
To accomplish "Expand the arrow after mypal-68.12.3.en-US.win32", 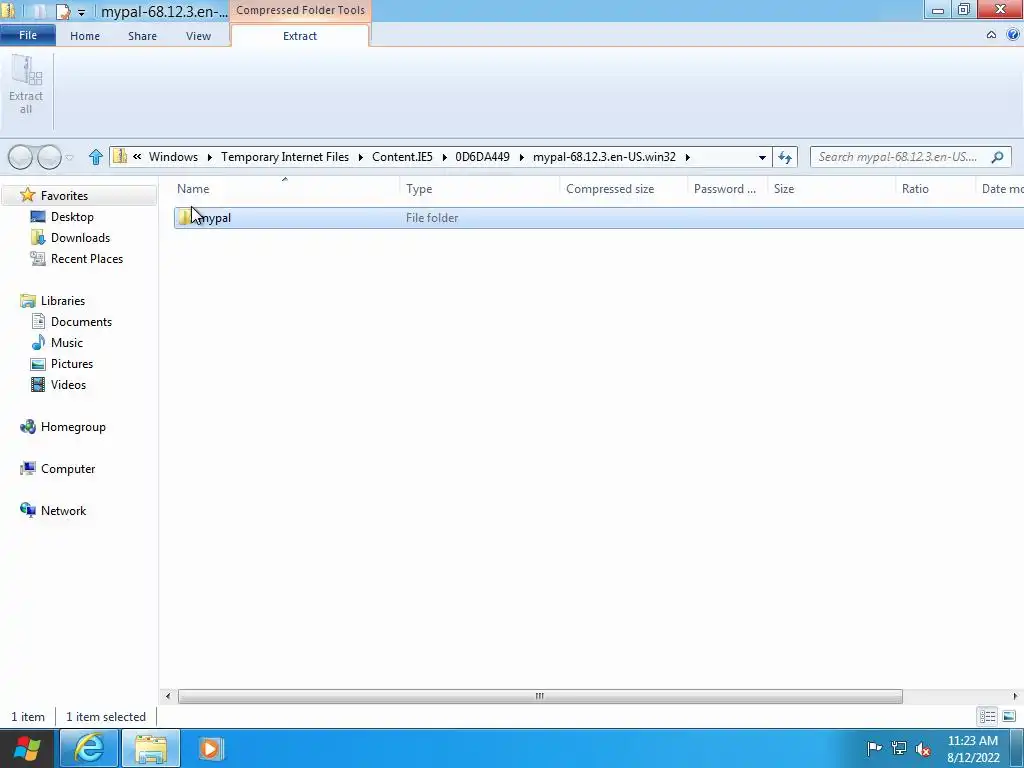I will pyautogui.click(x=688, y=157).
